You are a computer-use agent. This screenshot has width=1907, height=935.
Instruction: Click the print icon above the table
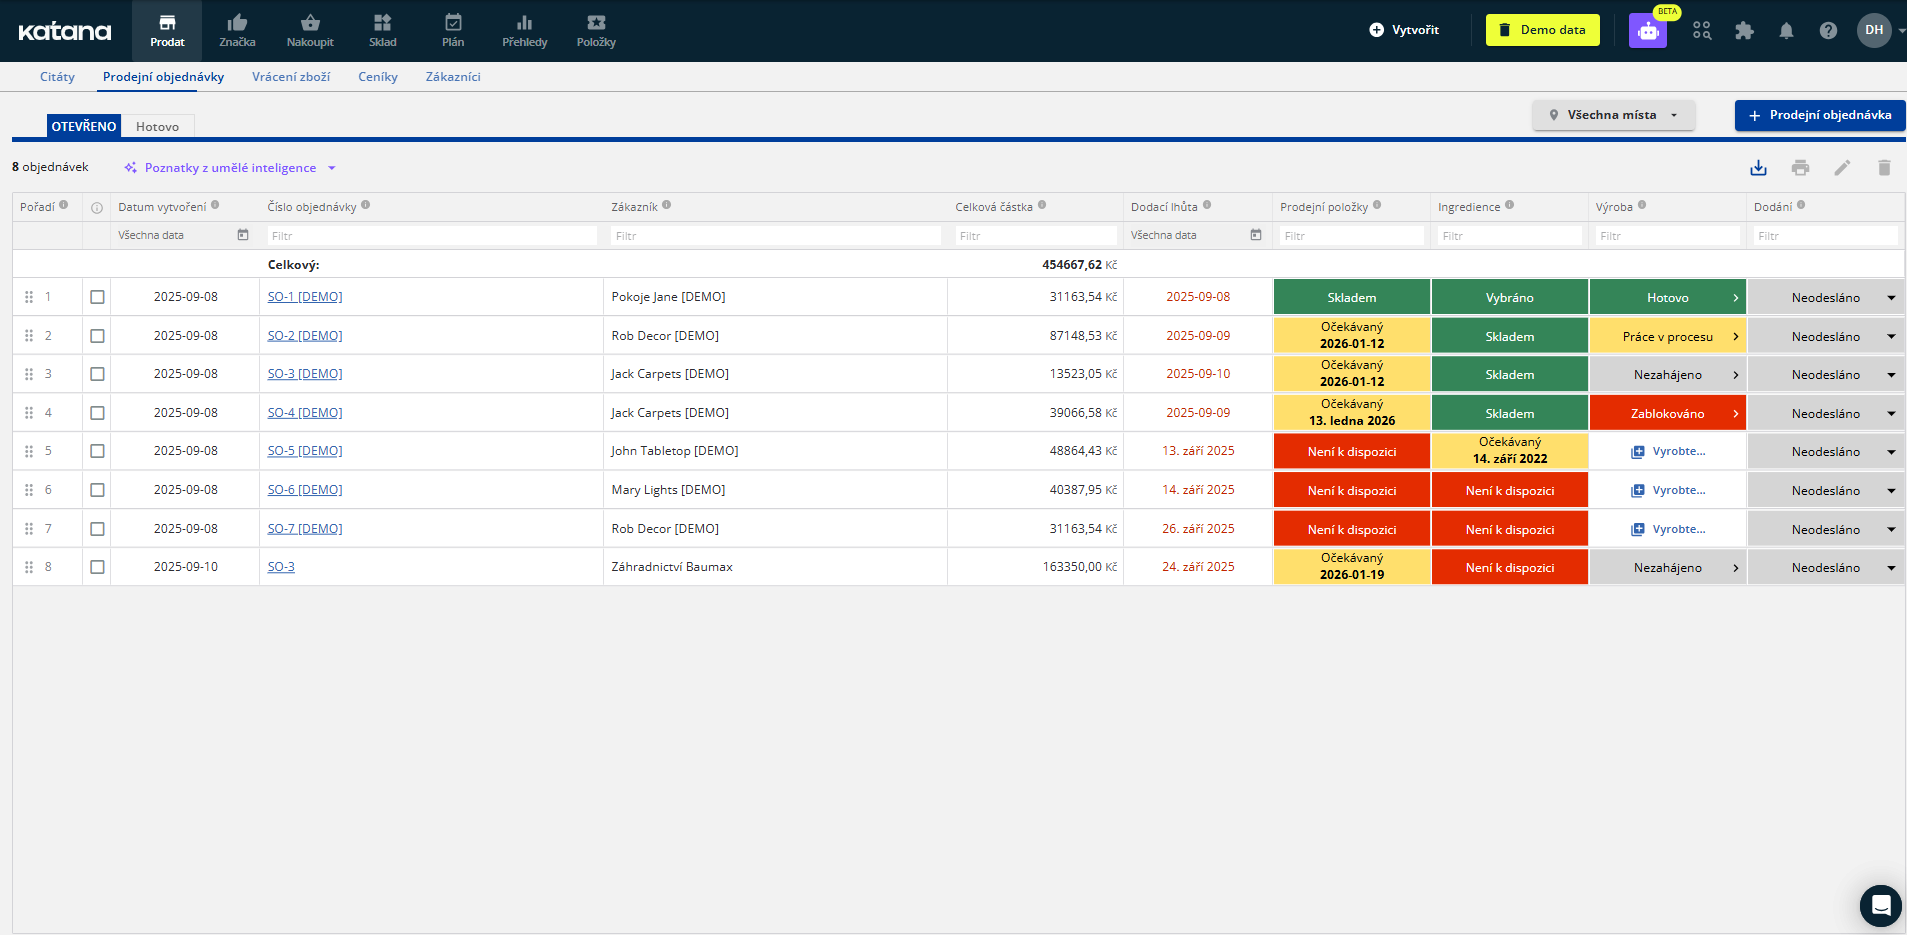(x=1800, y=168)
